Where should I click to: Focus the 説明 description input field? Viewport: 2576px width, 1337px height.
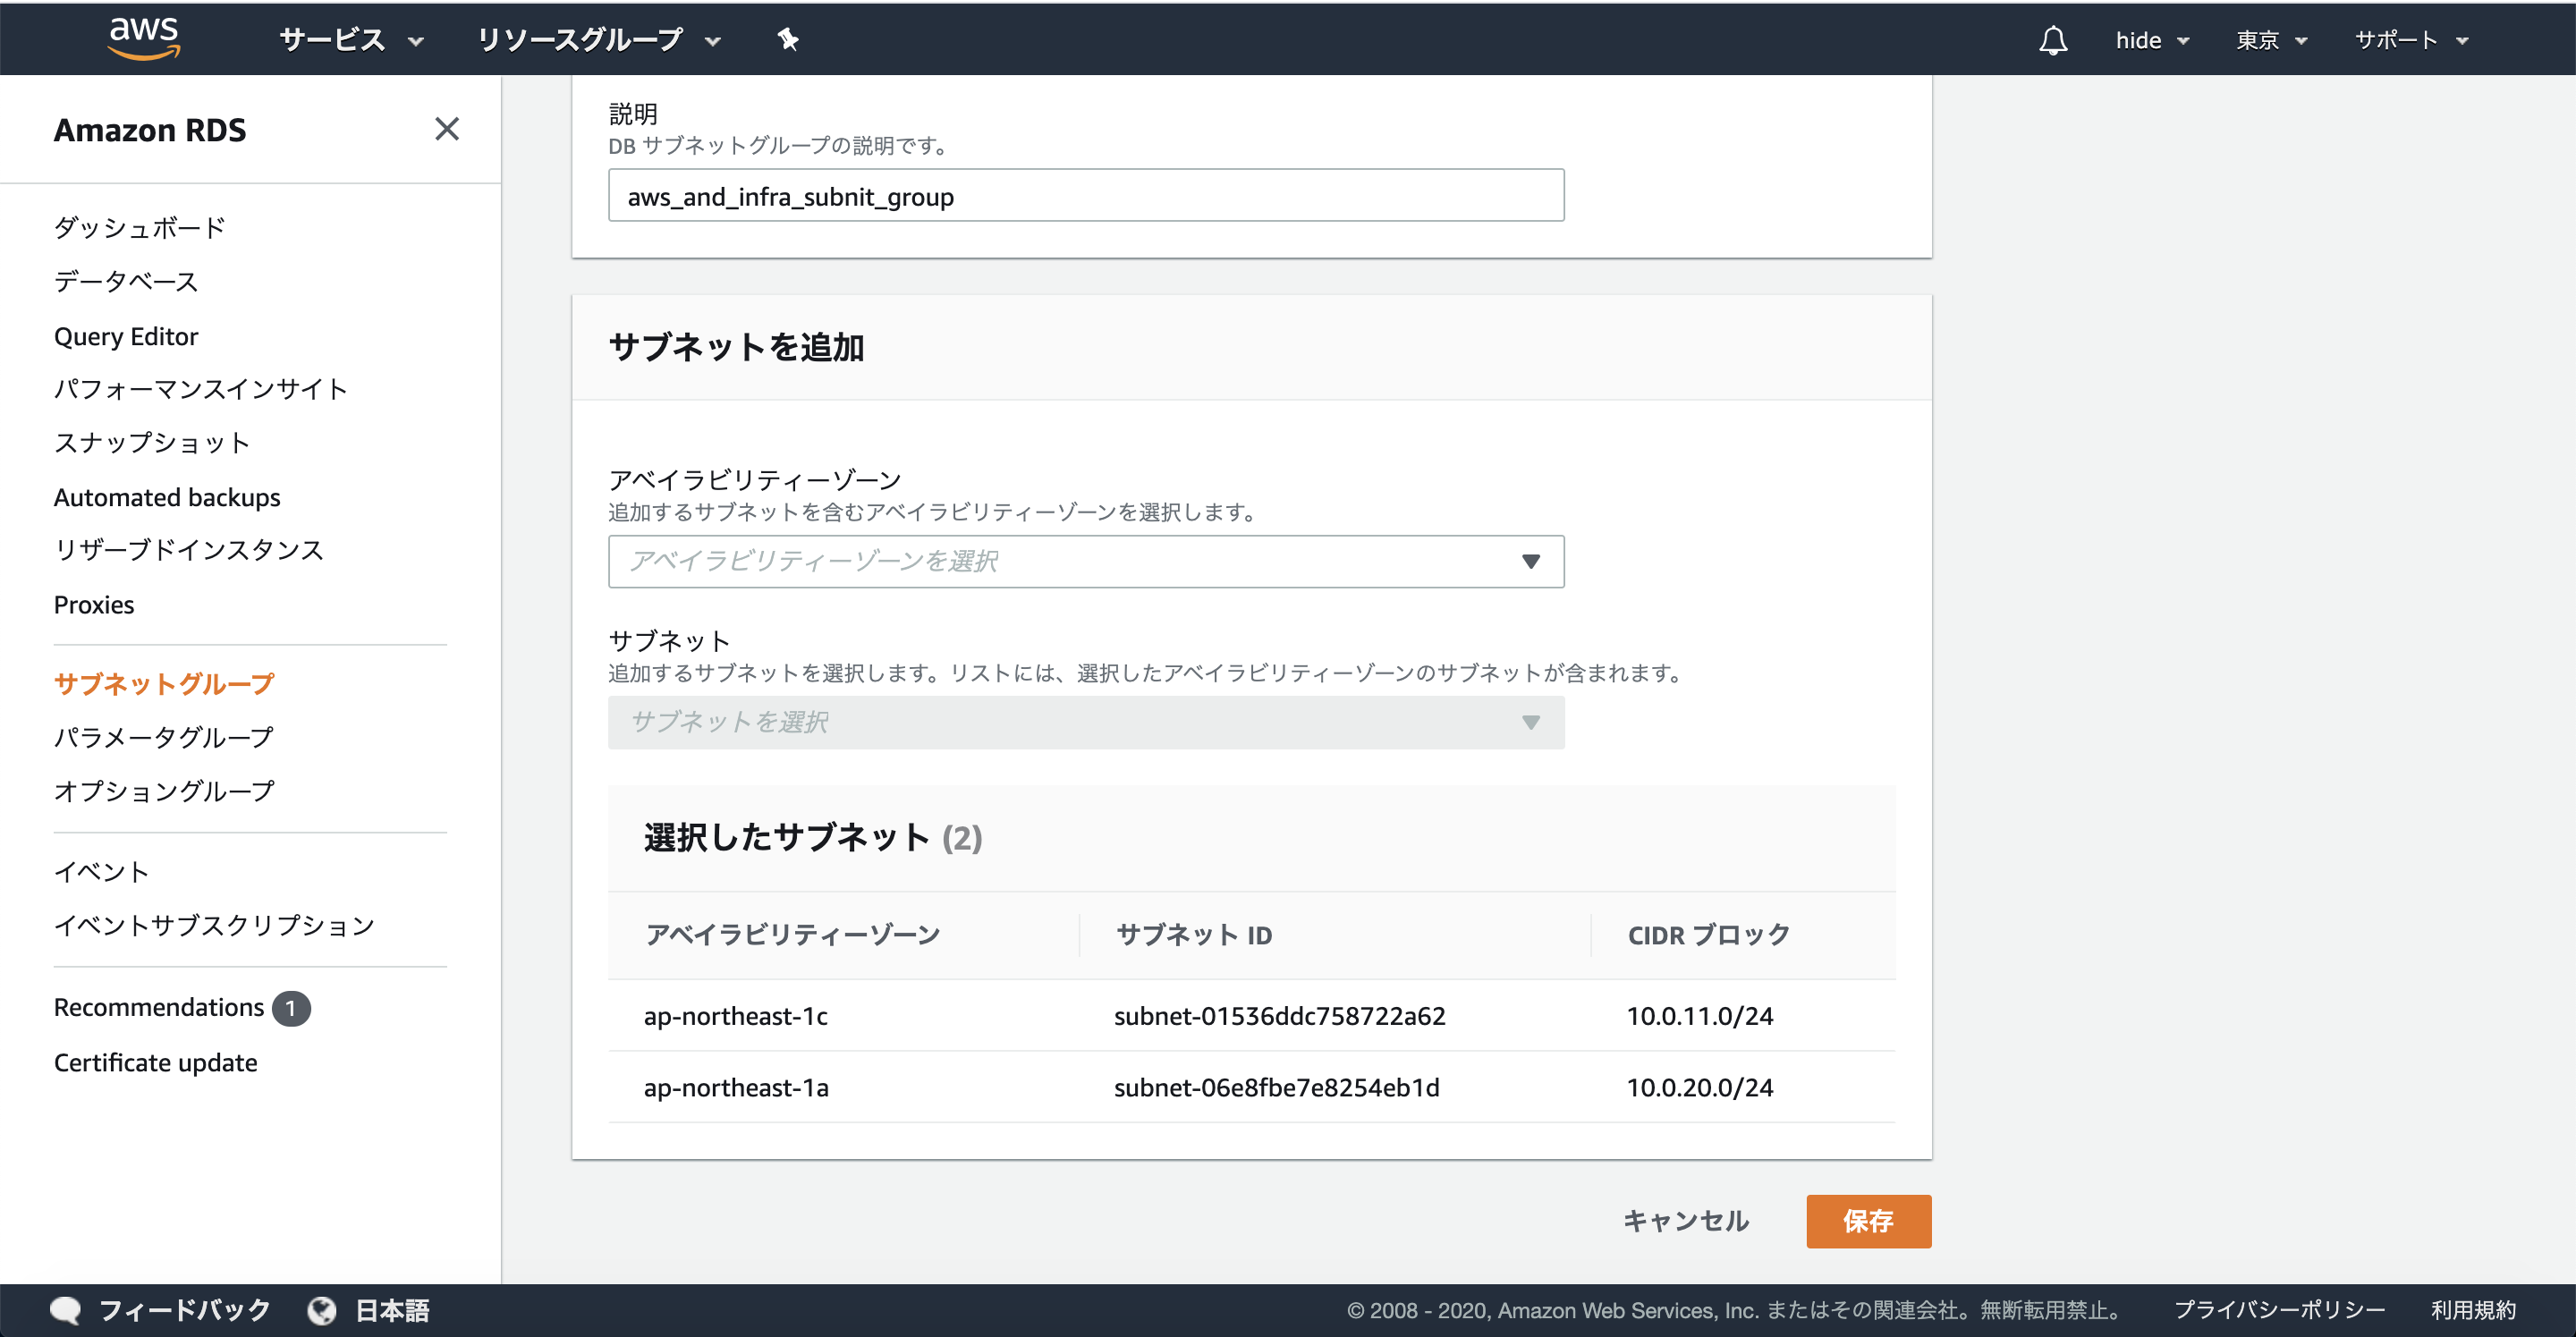coord(1086,195)
